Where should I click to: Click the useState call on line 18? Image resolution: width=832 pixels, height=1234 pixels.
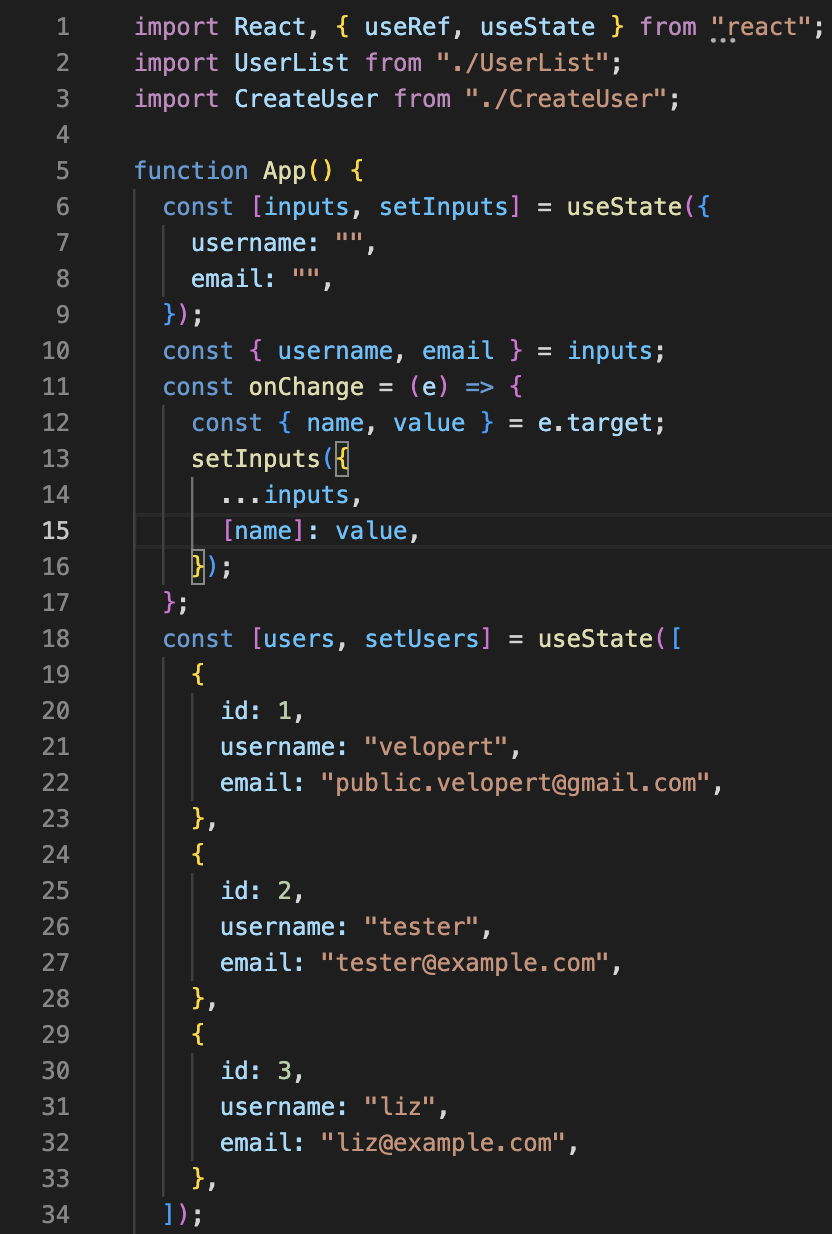[595, 639]
